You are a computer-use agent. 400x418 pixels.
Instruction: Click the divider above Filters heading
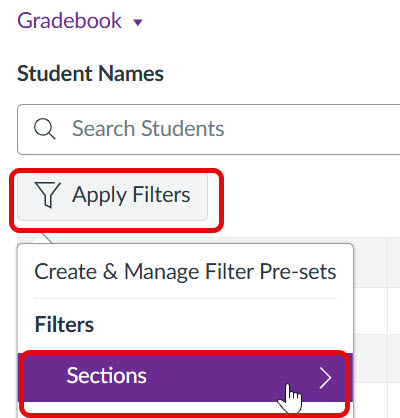click(185, 299)
